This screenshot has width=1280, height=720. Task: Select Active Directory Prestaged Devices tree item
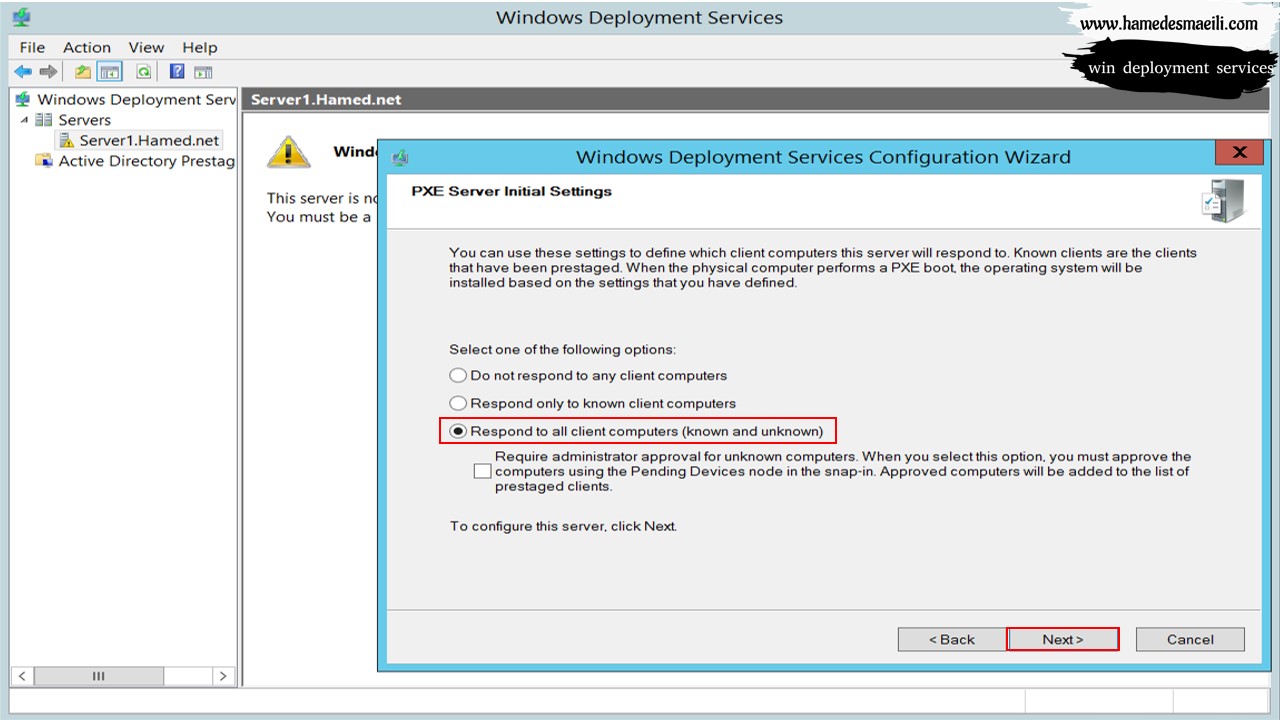coord(147,161)
